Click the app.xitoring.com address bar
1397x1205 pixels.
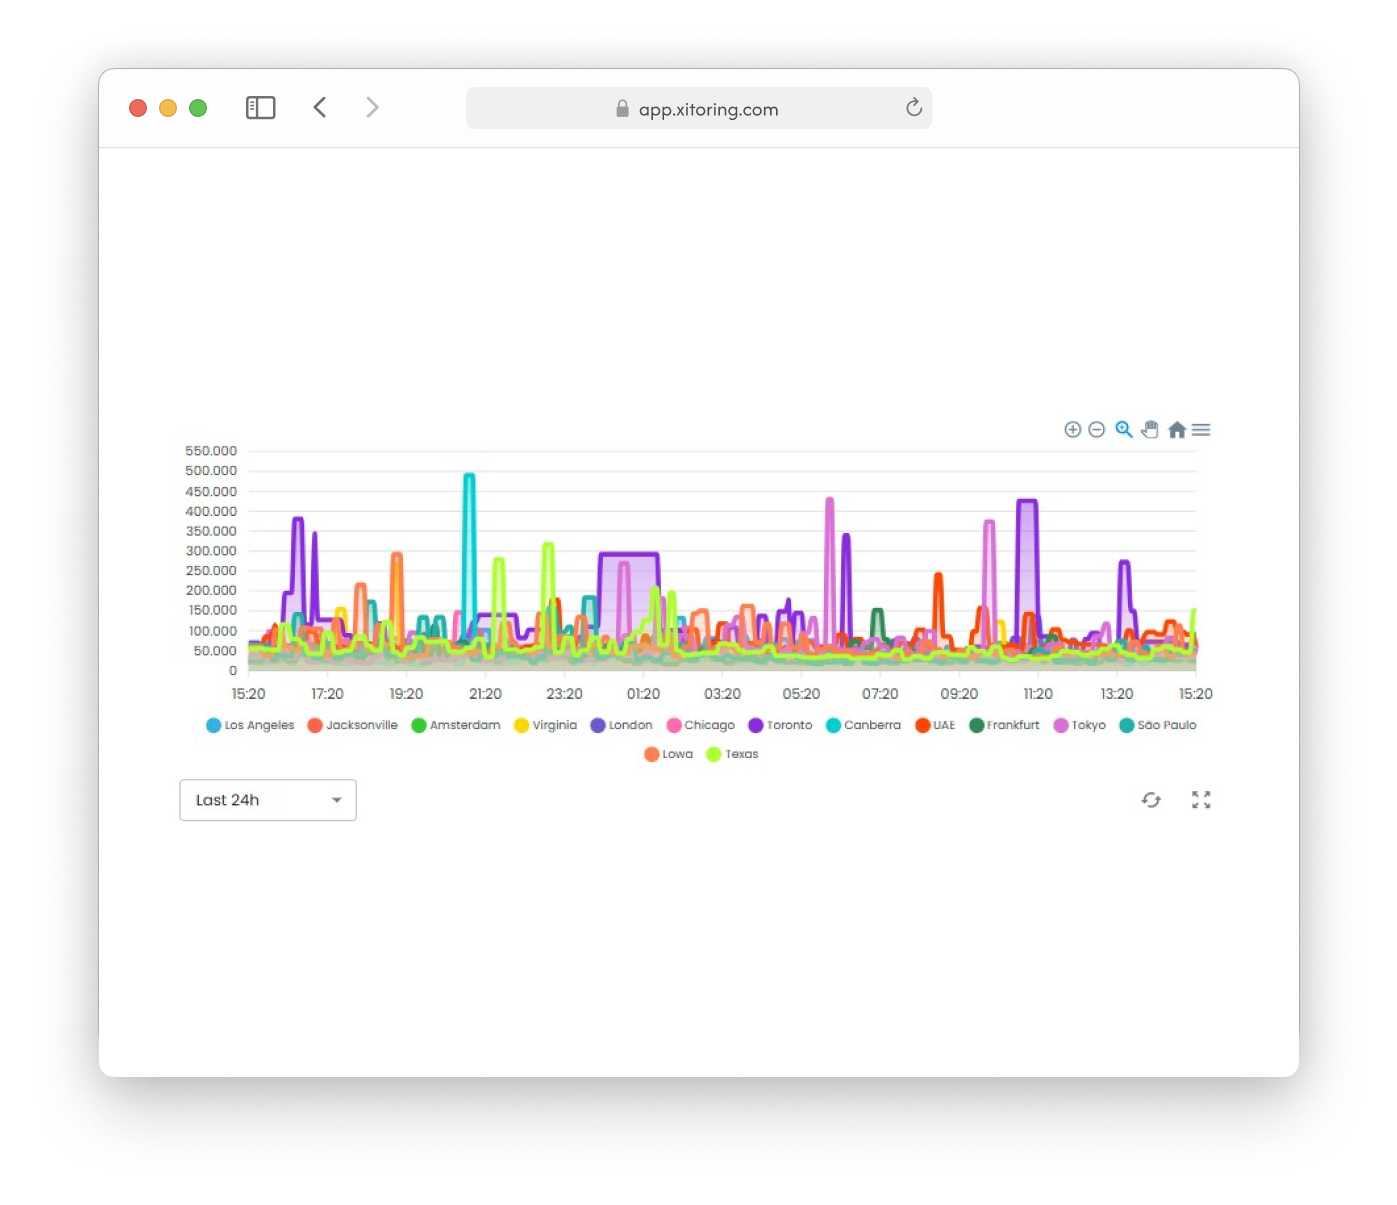[x=698, y=109]
